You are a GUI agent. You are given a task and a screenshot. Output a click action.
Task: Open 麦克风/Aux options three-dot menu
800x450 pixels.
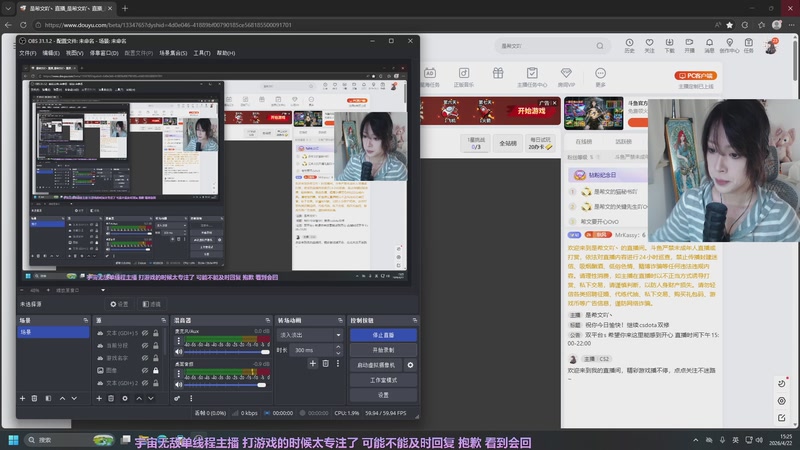(179, 340)
